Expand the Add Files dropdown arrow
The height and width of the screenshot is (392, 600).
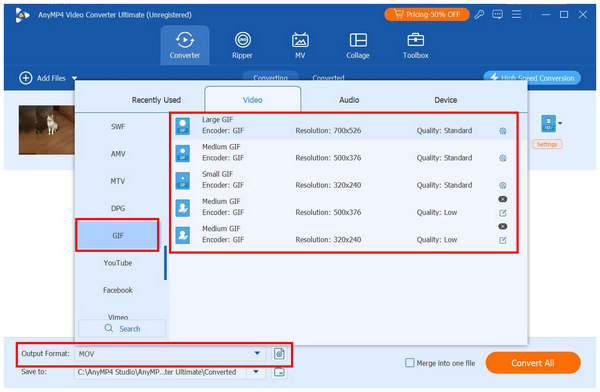coord(75,78)
